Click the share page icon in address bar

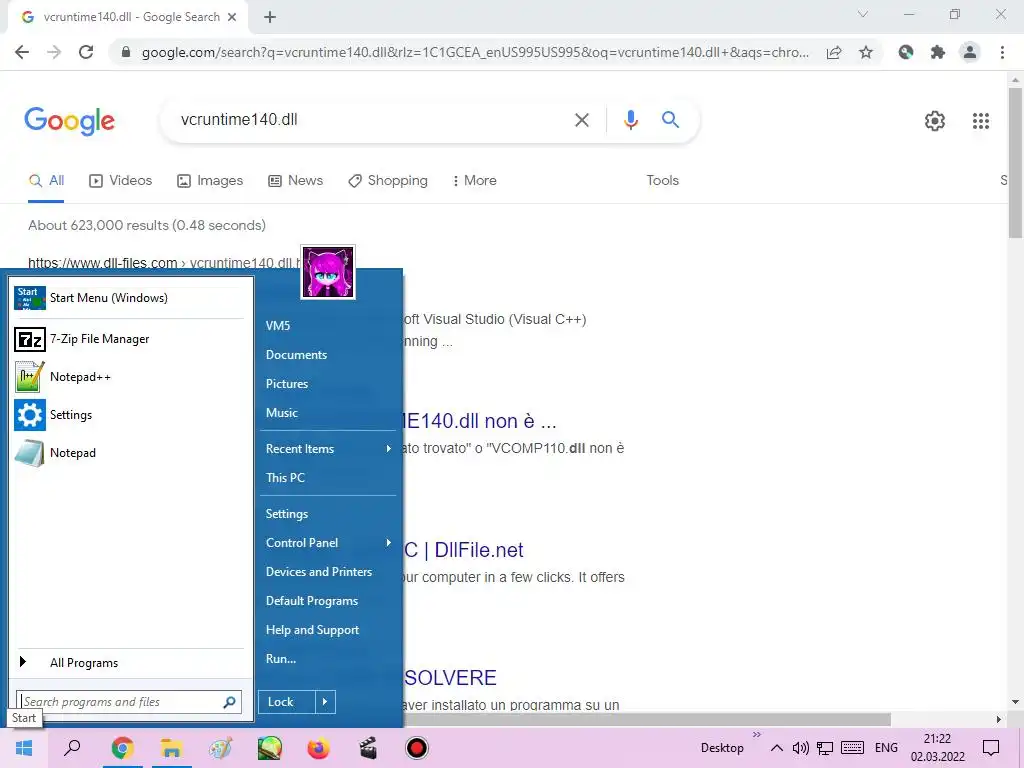tap(834, 53)
